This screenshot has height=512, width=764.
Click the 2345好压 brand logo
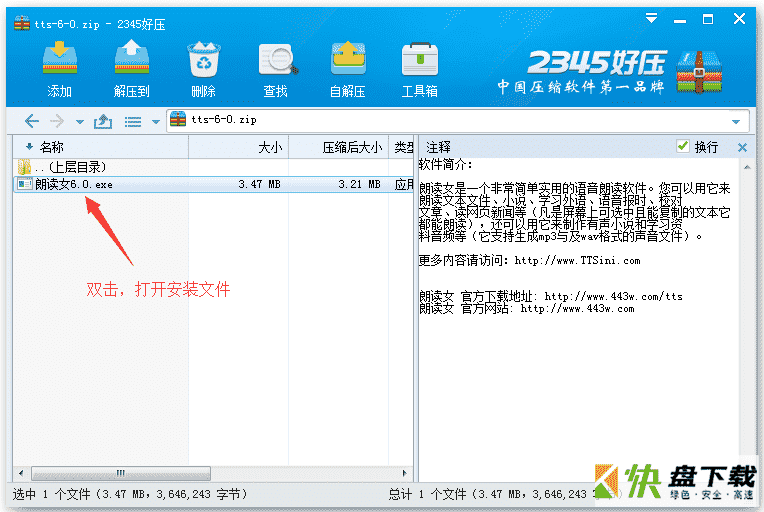tap(596, 62)
